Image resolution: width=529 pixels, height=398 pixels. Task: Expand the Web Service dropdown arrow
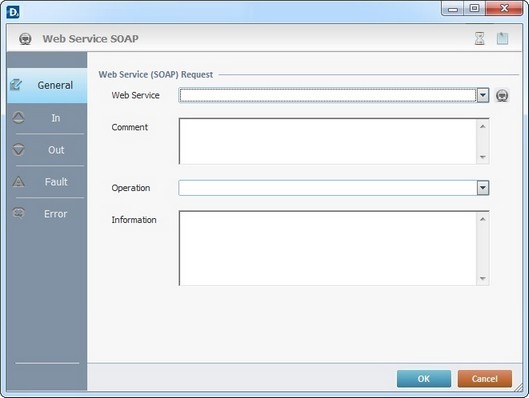[x=483, y=95]
